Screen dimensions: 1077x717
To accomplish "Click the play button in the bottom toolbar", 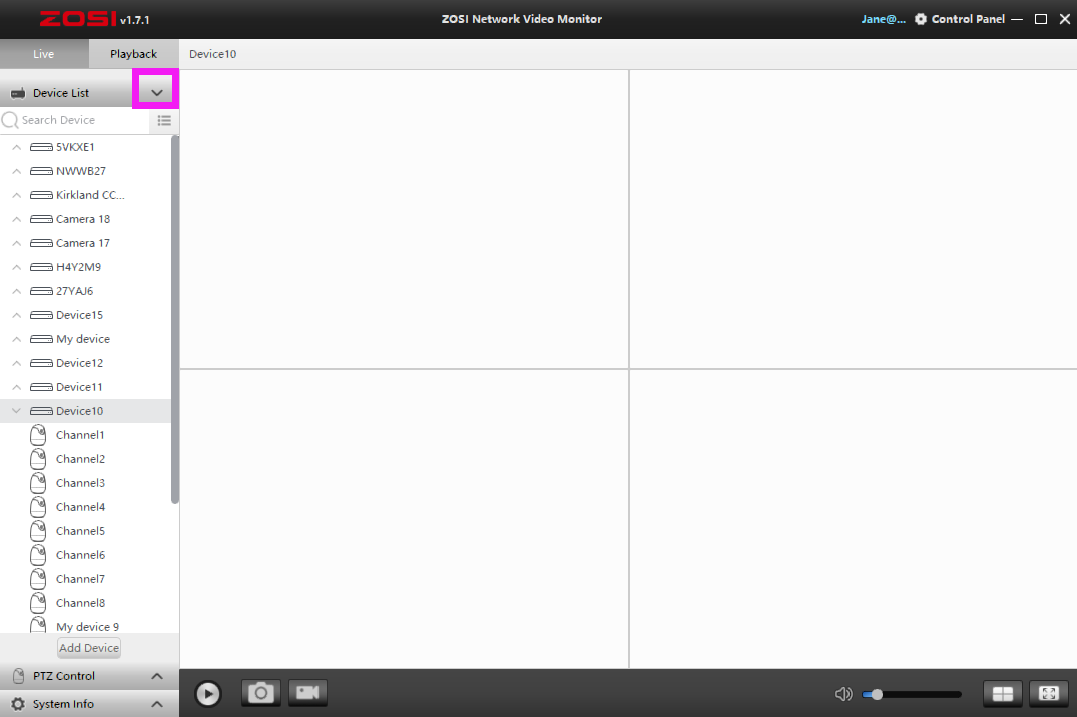I will (208, 693).
